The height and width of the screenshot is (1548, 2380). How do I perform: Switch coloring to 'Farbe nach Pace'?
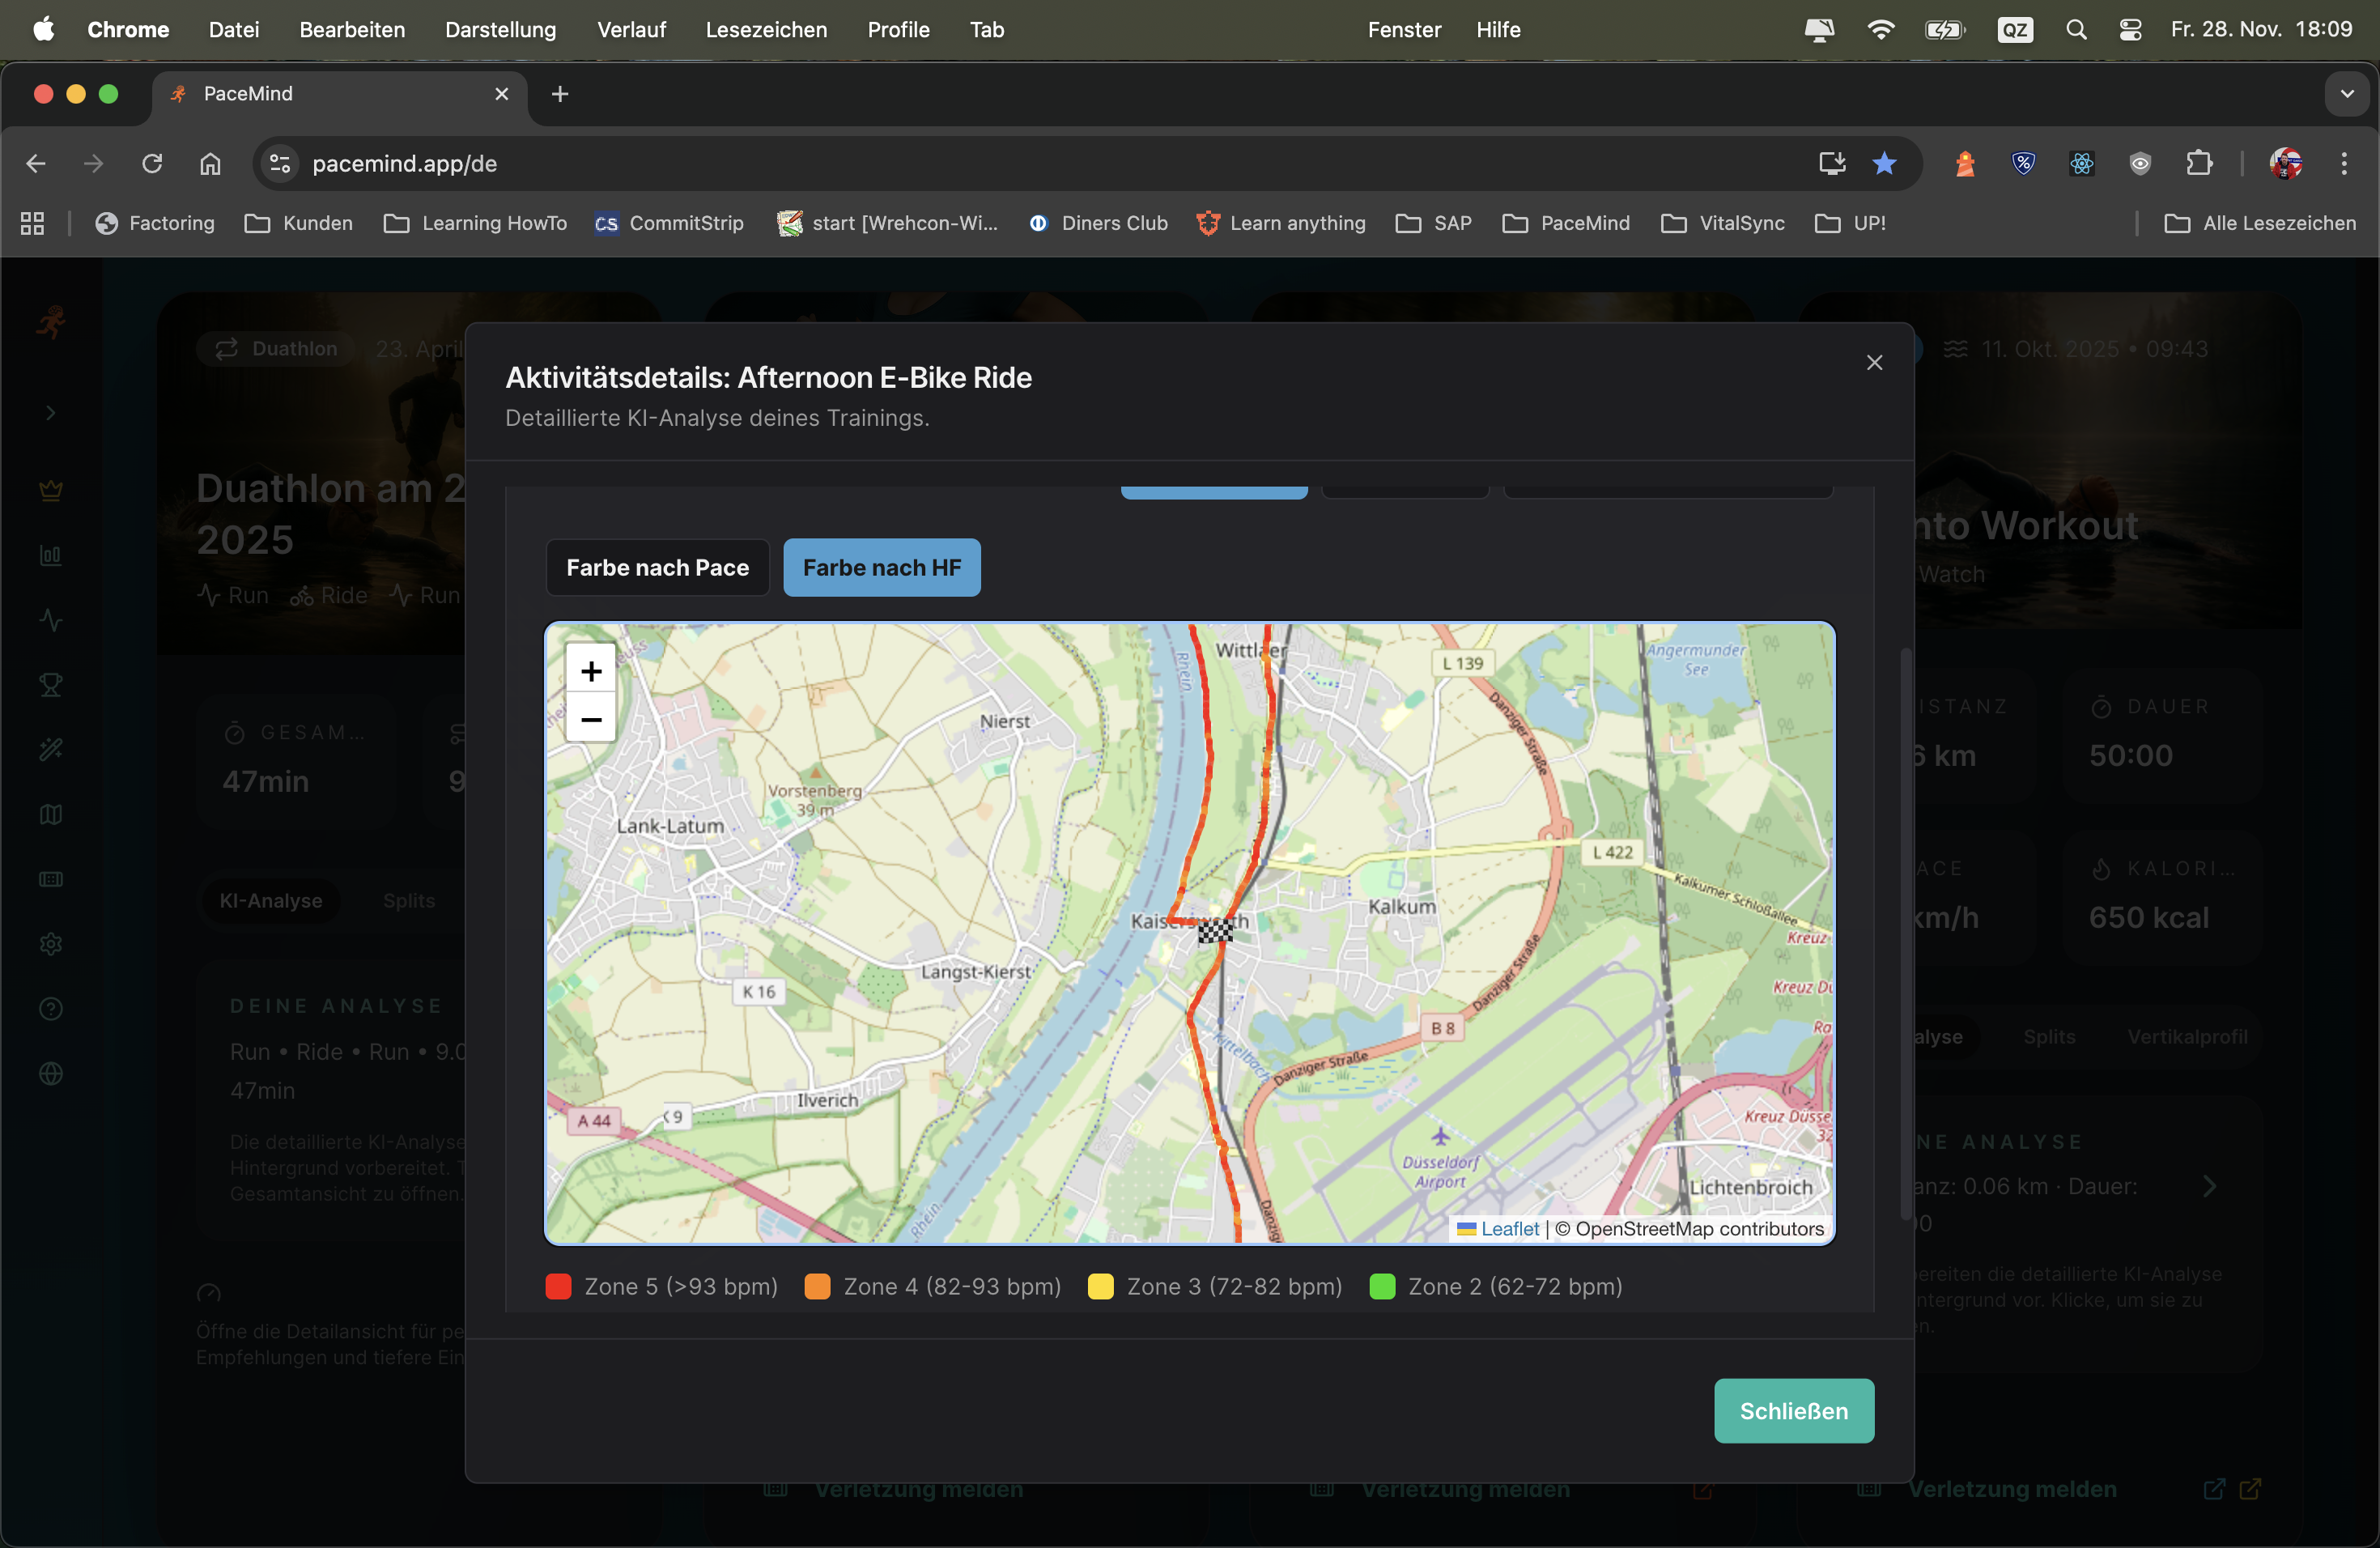click(656, 567)
